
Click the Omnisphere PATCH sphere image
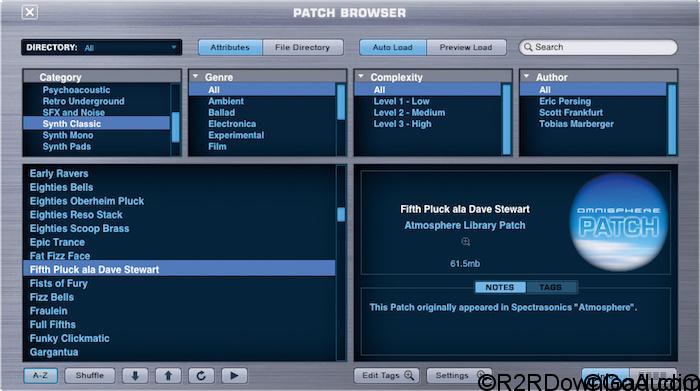pyautogui.click(x=619, y=222)
